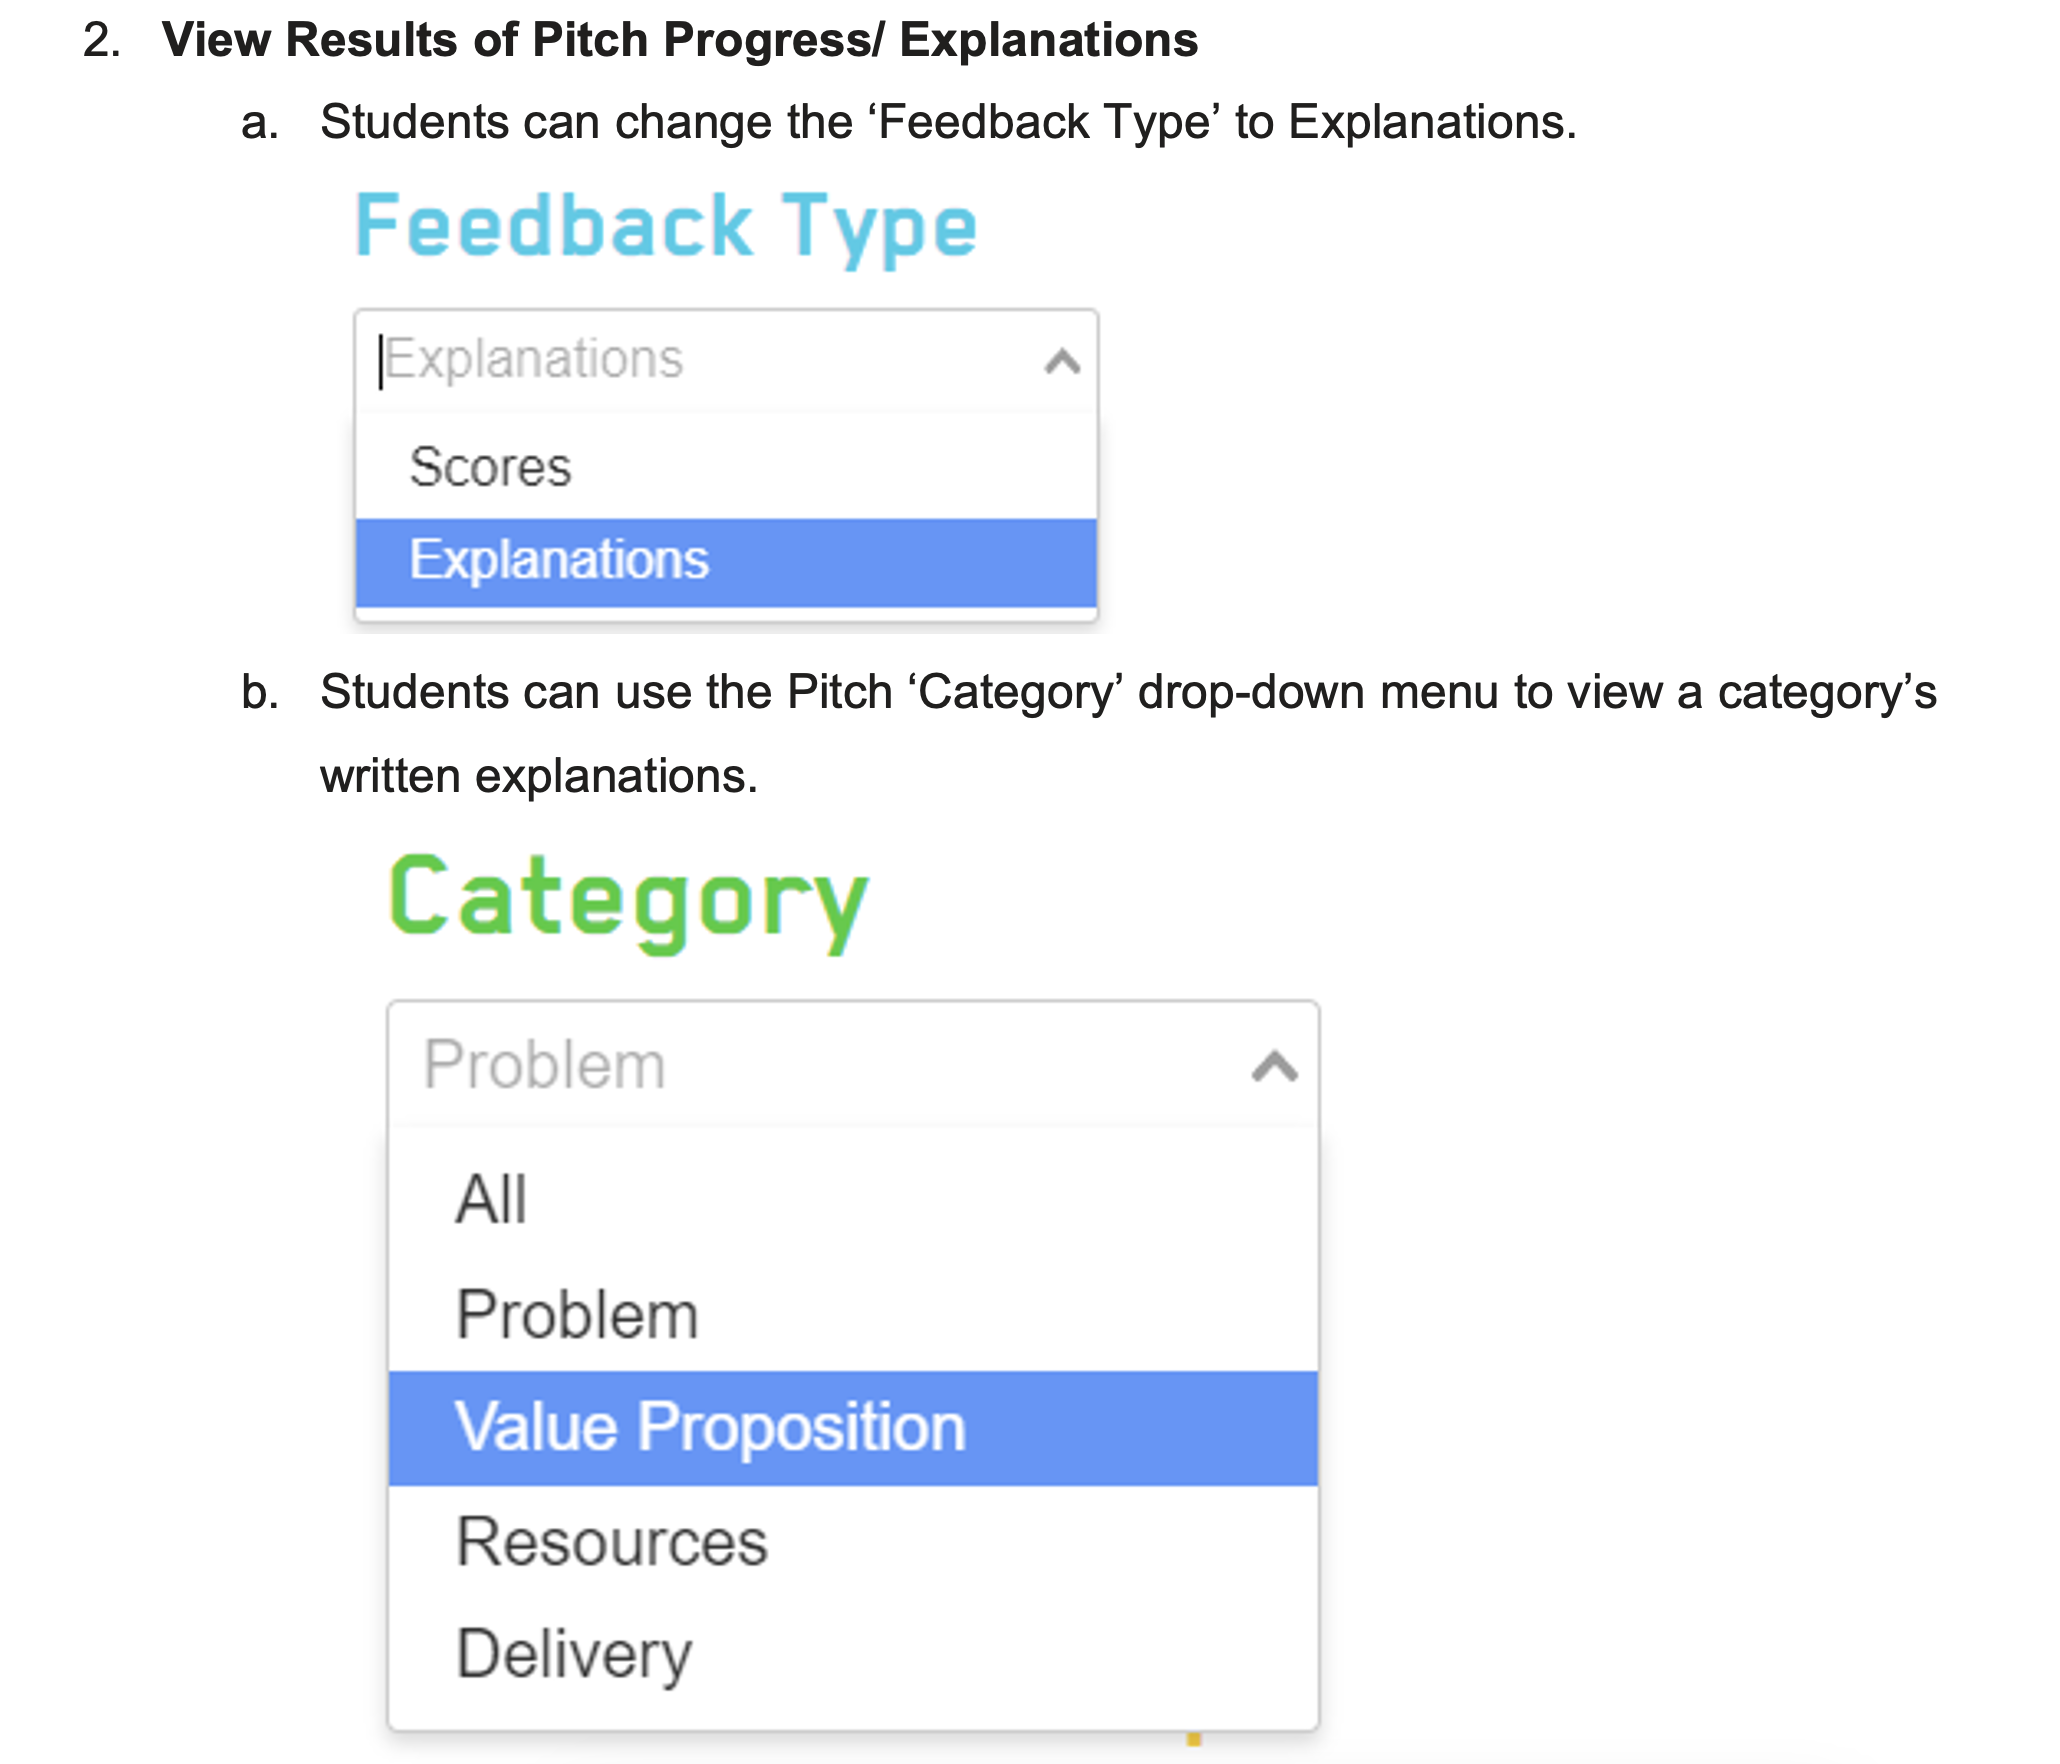Viewport: 2060px width, 1764px height.
Task: Click the list number 2 marker
Action: (102, 41)
